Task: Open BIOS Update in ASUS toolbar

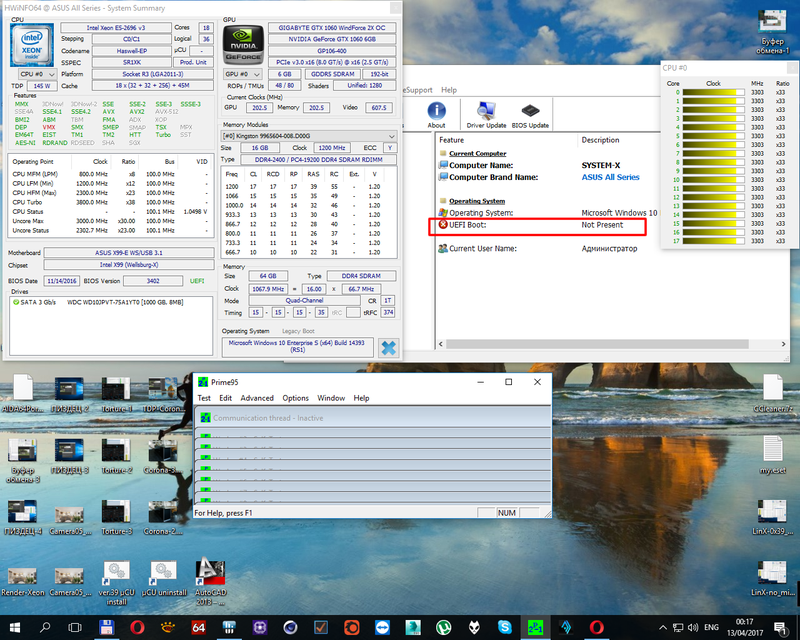Action: click(x=530, y=115)
